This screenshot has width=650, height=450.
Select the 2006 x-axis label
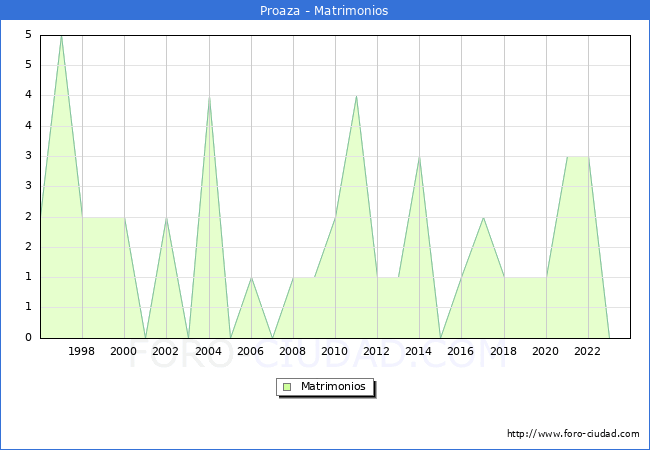[x=250, y=351]
